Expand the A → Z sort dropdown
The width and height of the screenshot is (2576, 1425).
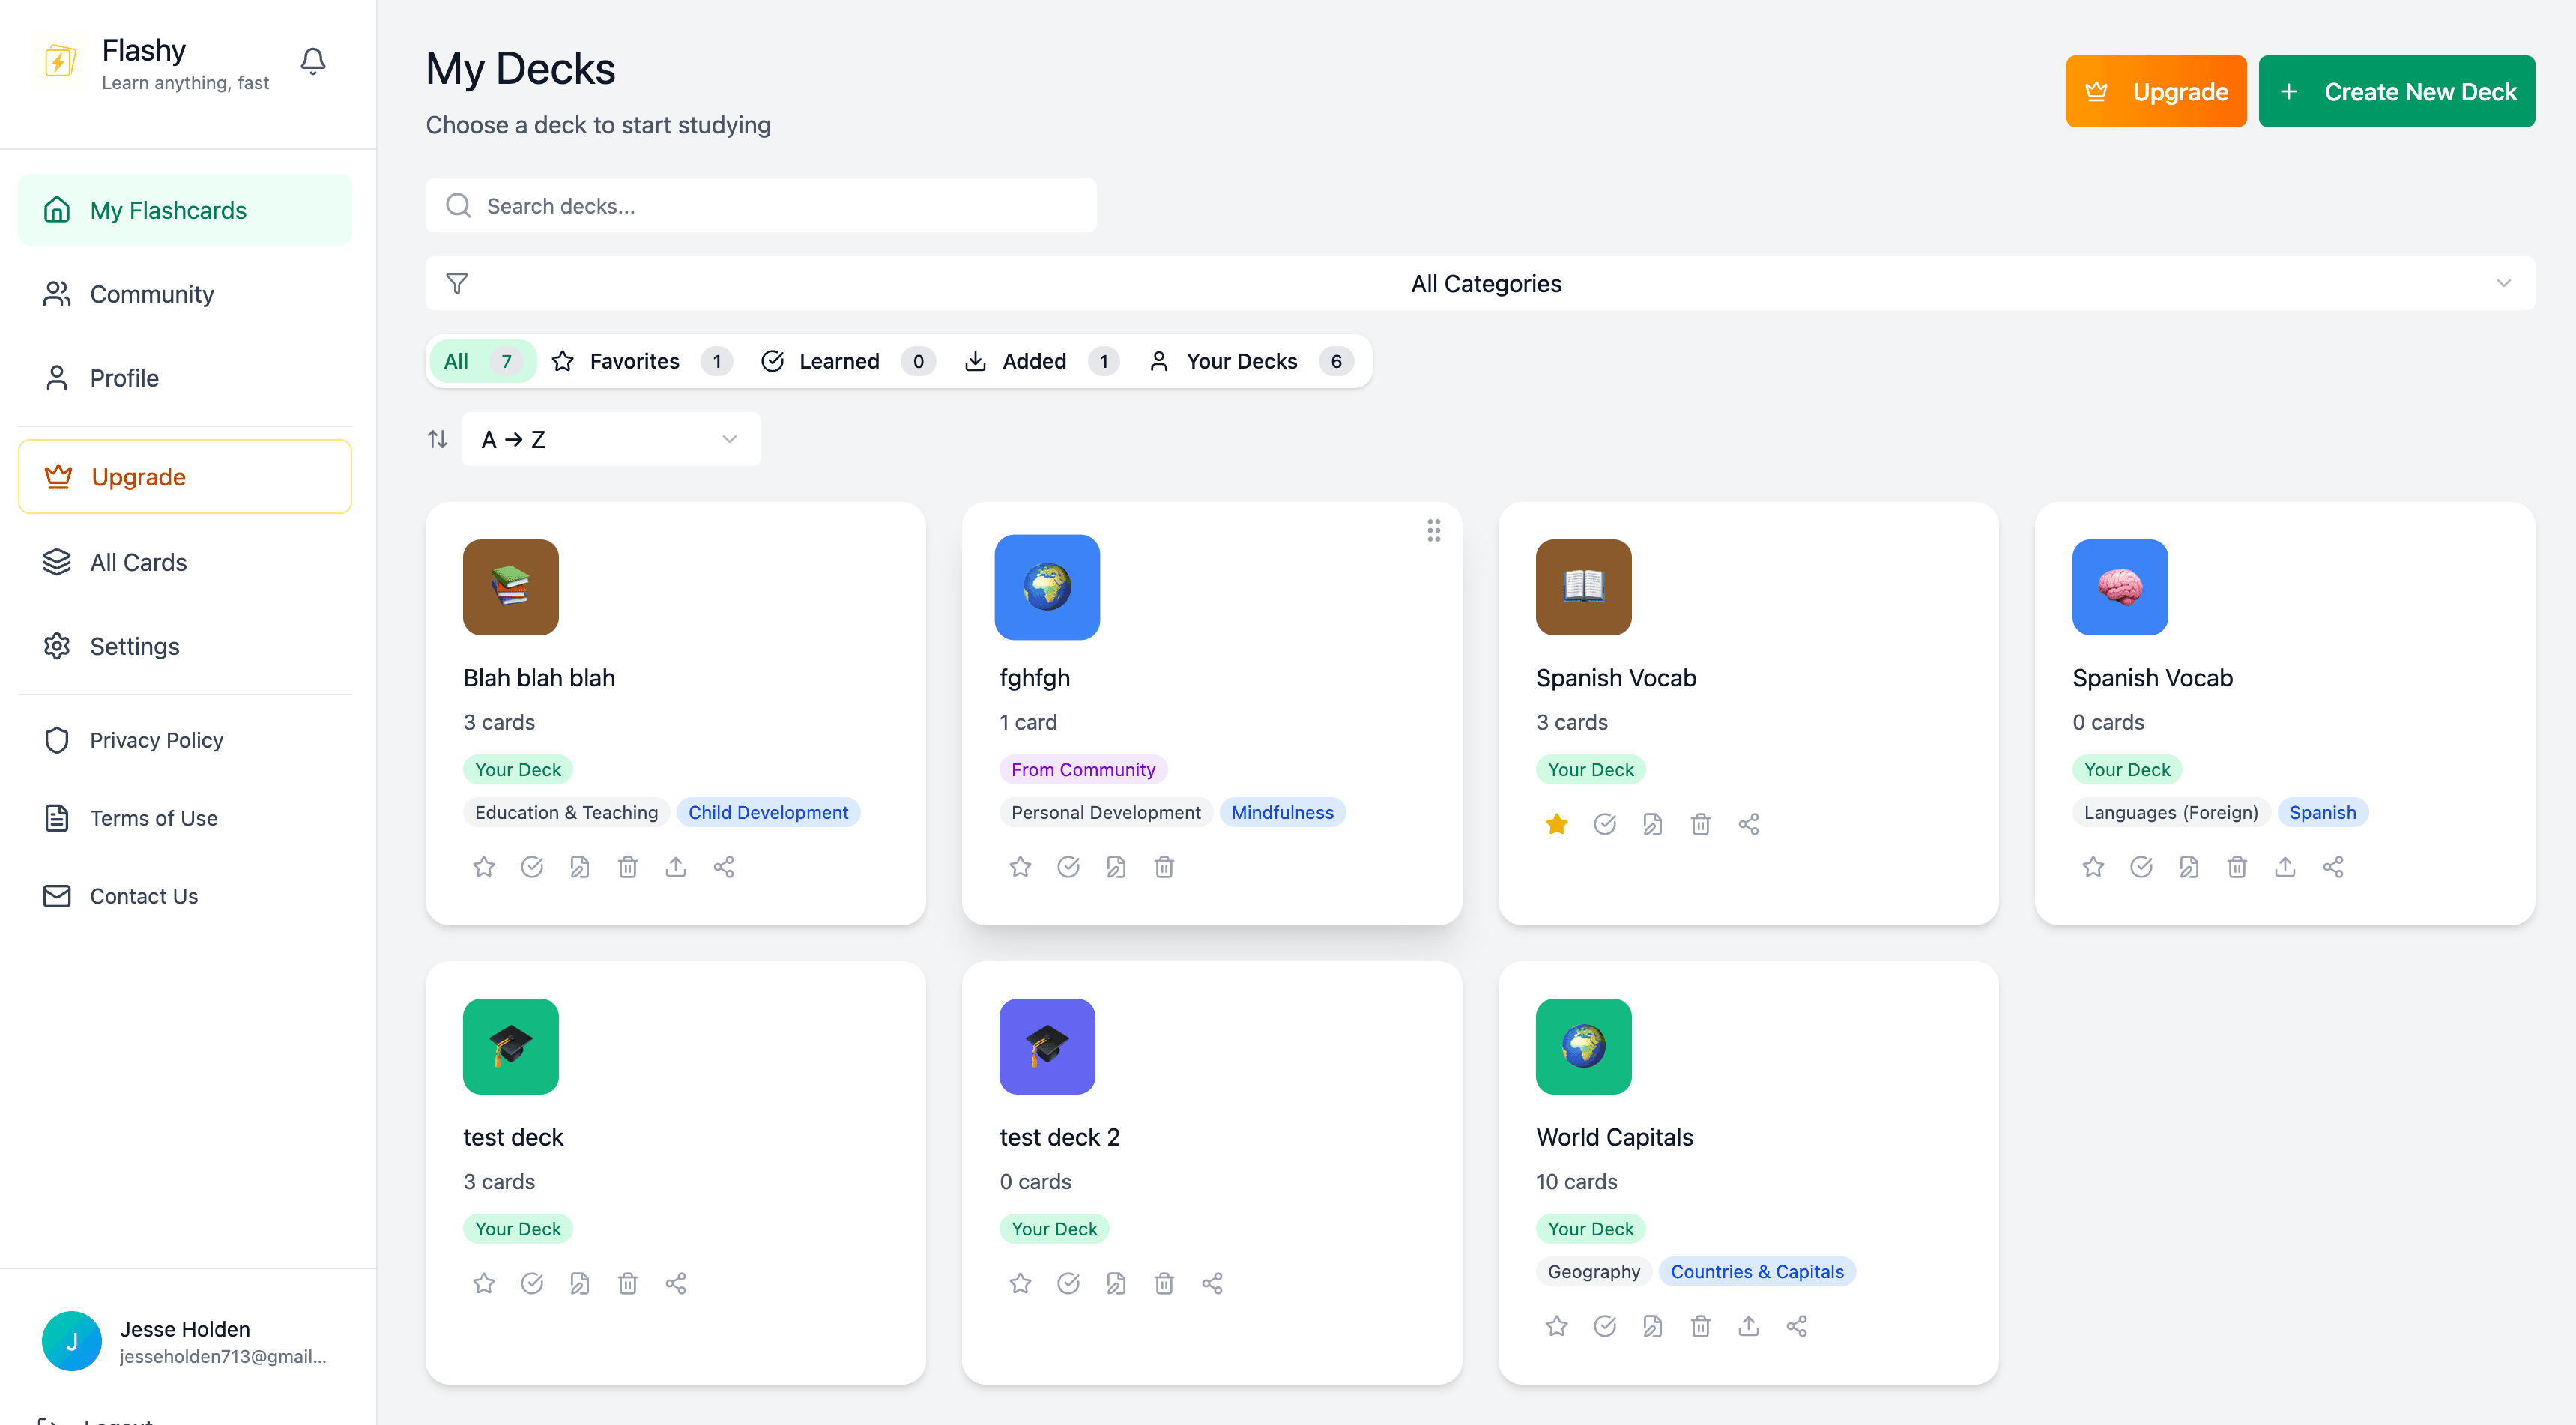pos(610,439)
